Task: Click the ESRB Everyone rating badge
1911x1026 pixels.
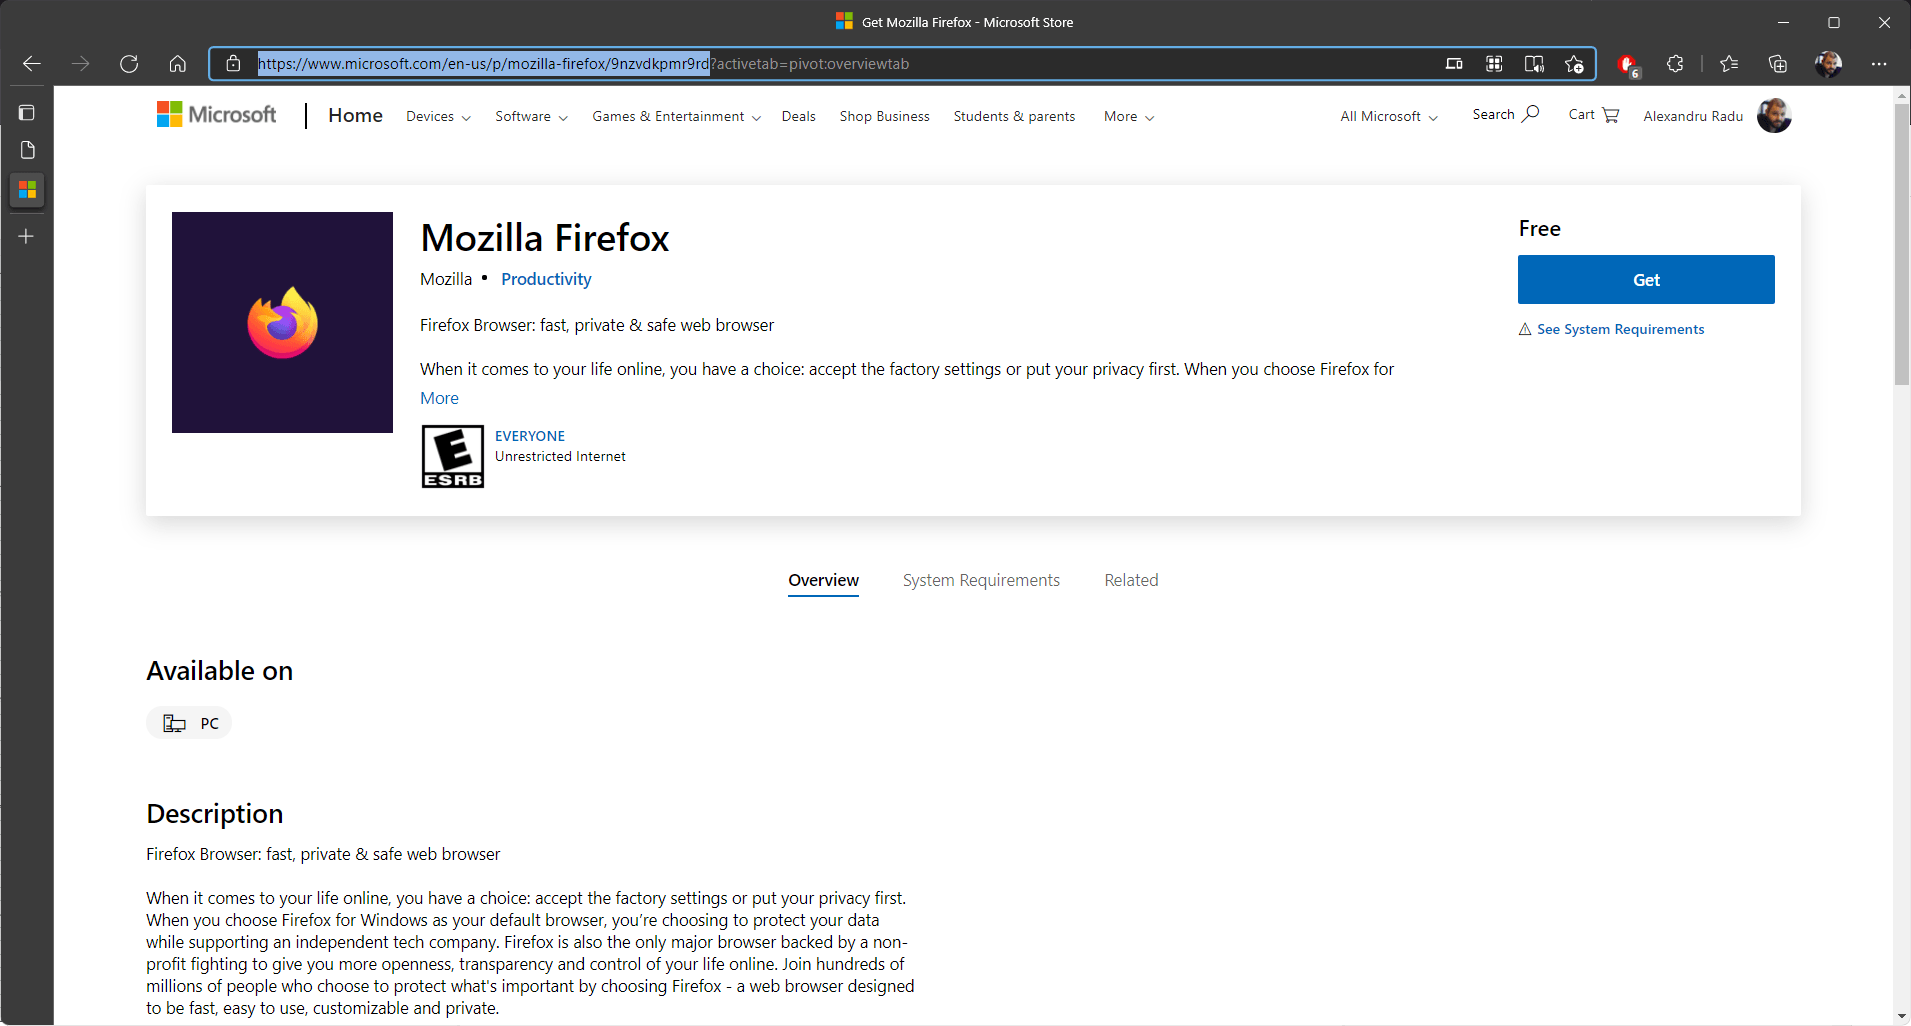Action: [453, 457]
